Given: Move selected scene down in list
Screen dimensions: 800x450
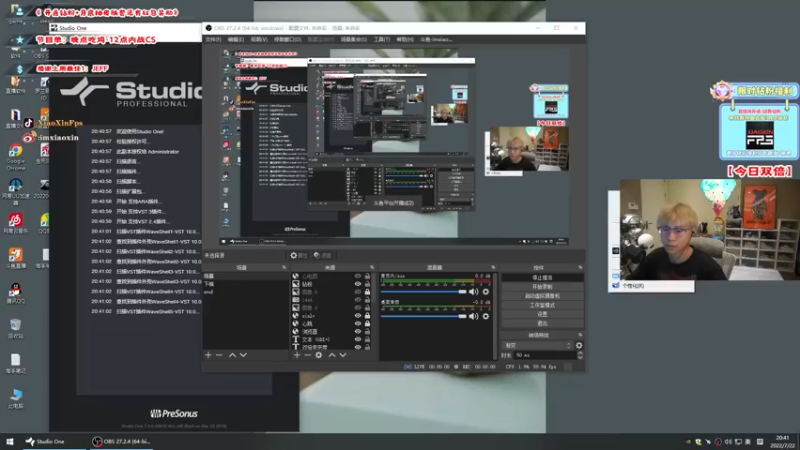Looking at the screenshot, I should coord(243,355).
